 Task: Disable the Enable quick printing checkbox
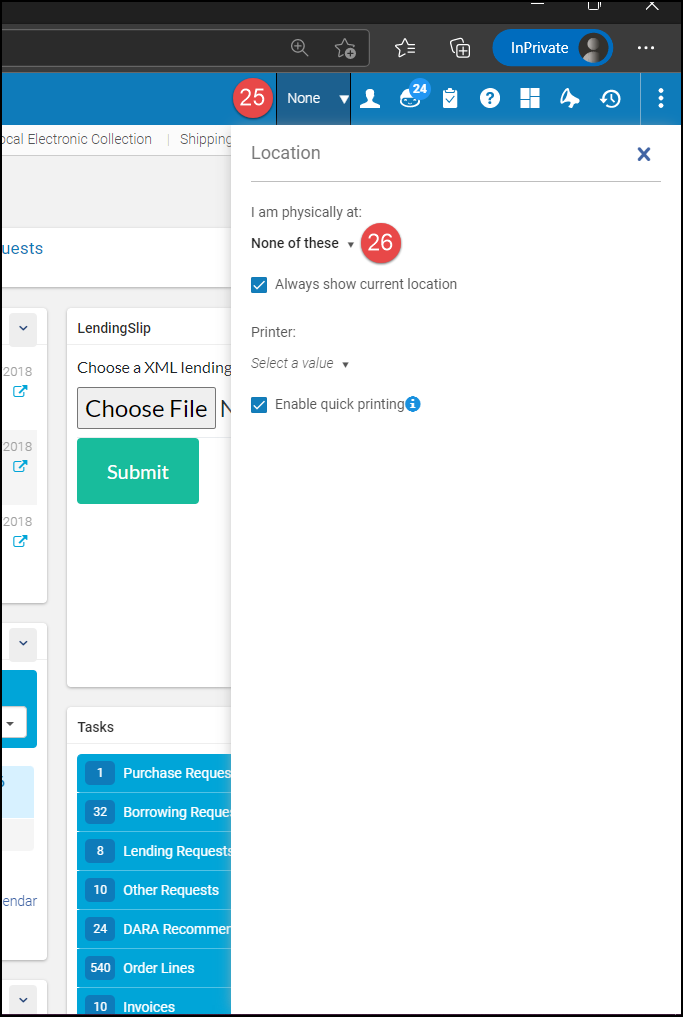click(x=259, y=404)
